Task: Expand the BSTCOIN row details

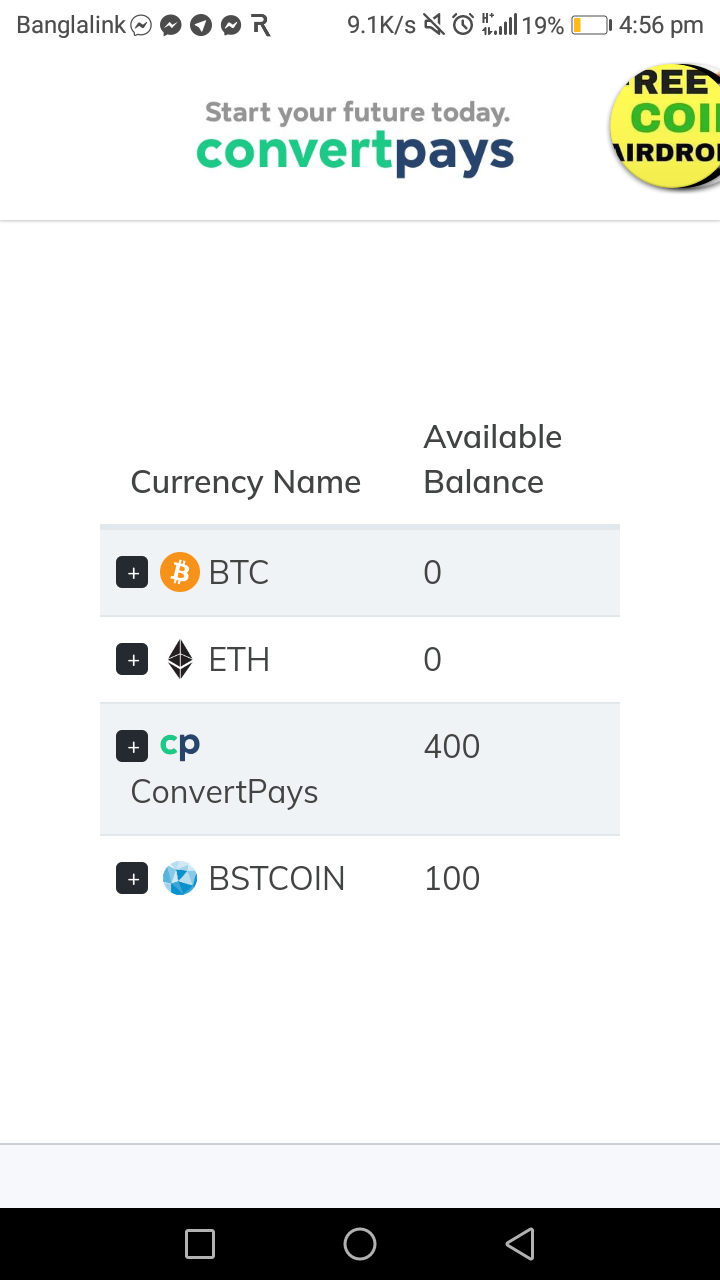Action: coord(132,879)
